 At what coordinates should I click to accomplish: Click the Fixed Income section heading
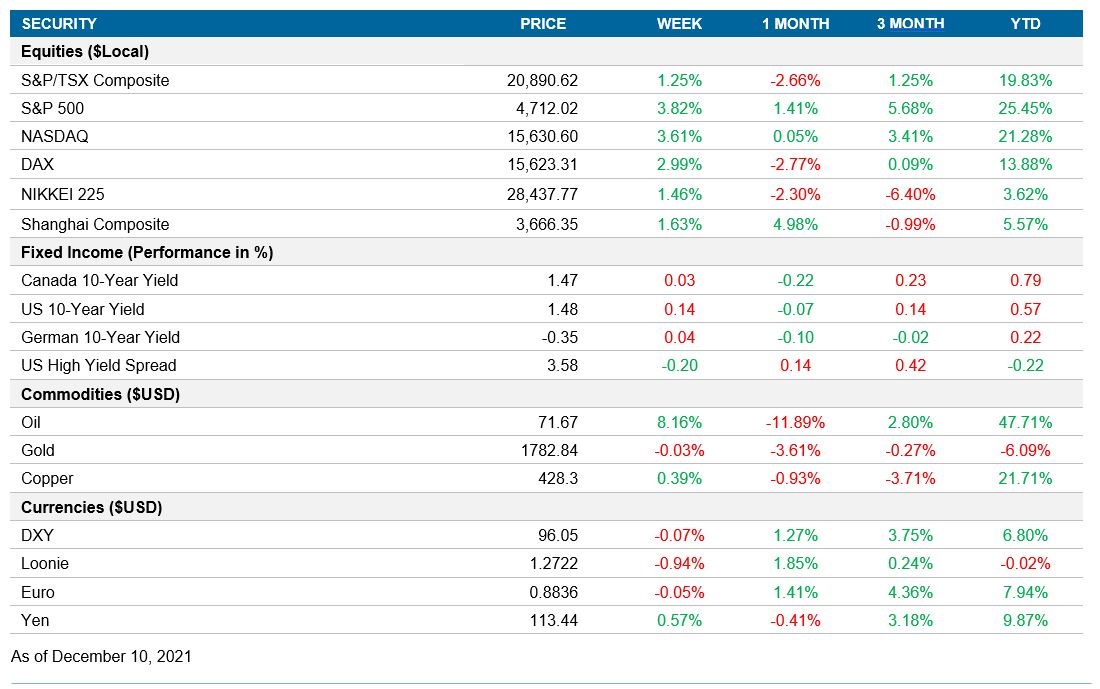point(147,253)
